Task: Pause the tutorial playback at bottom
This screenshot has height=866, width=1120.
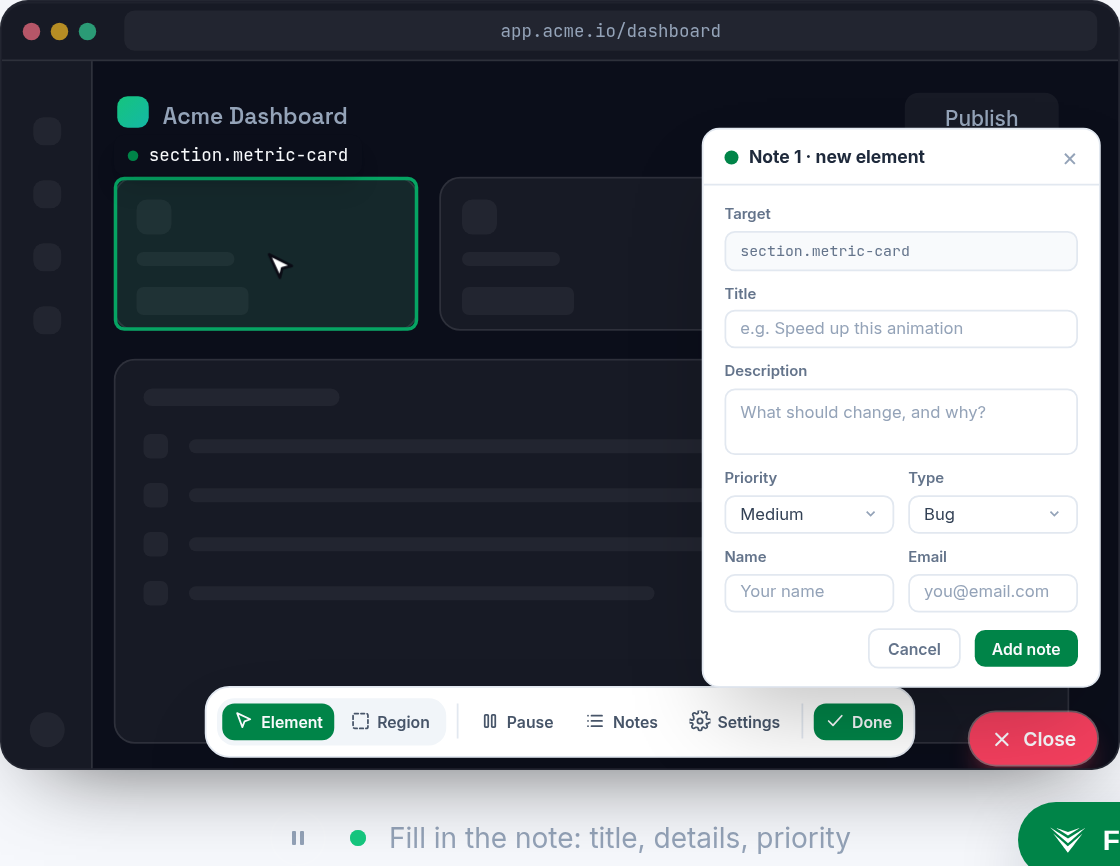Action: (x=298, y=837)
